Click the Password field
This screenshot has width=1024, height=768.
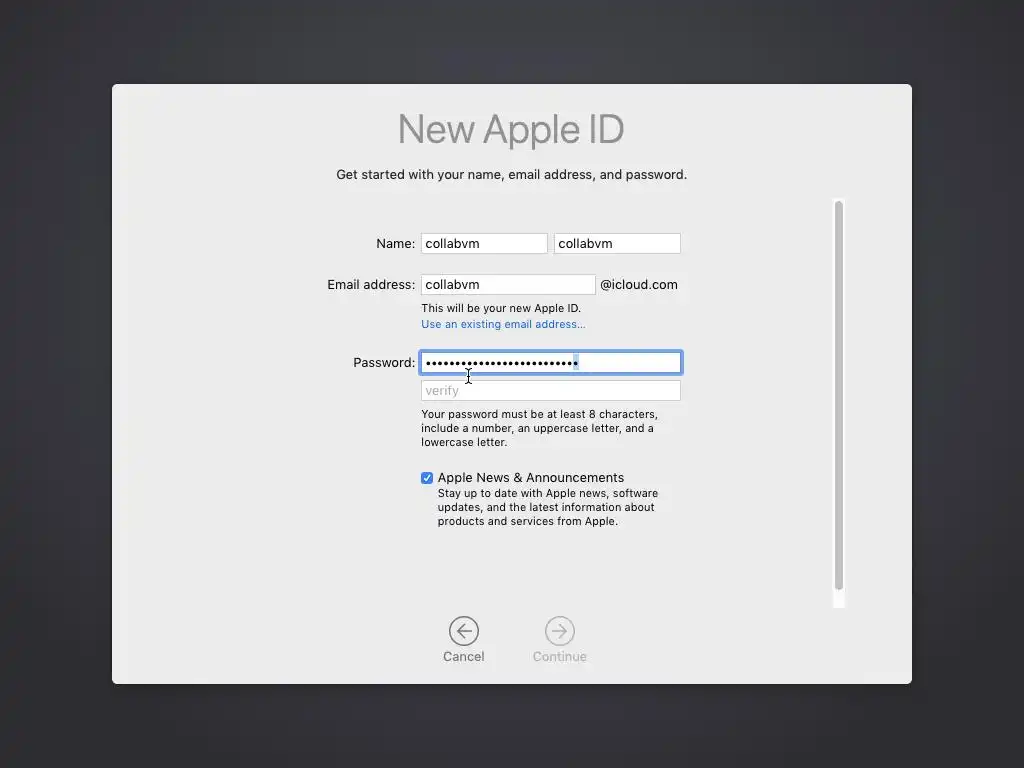click(551, 362)
